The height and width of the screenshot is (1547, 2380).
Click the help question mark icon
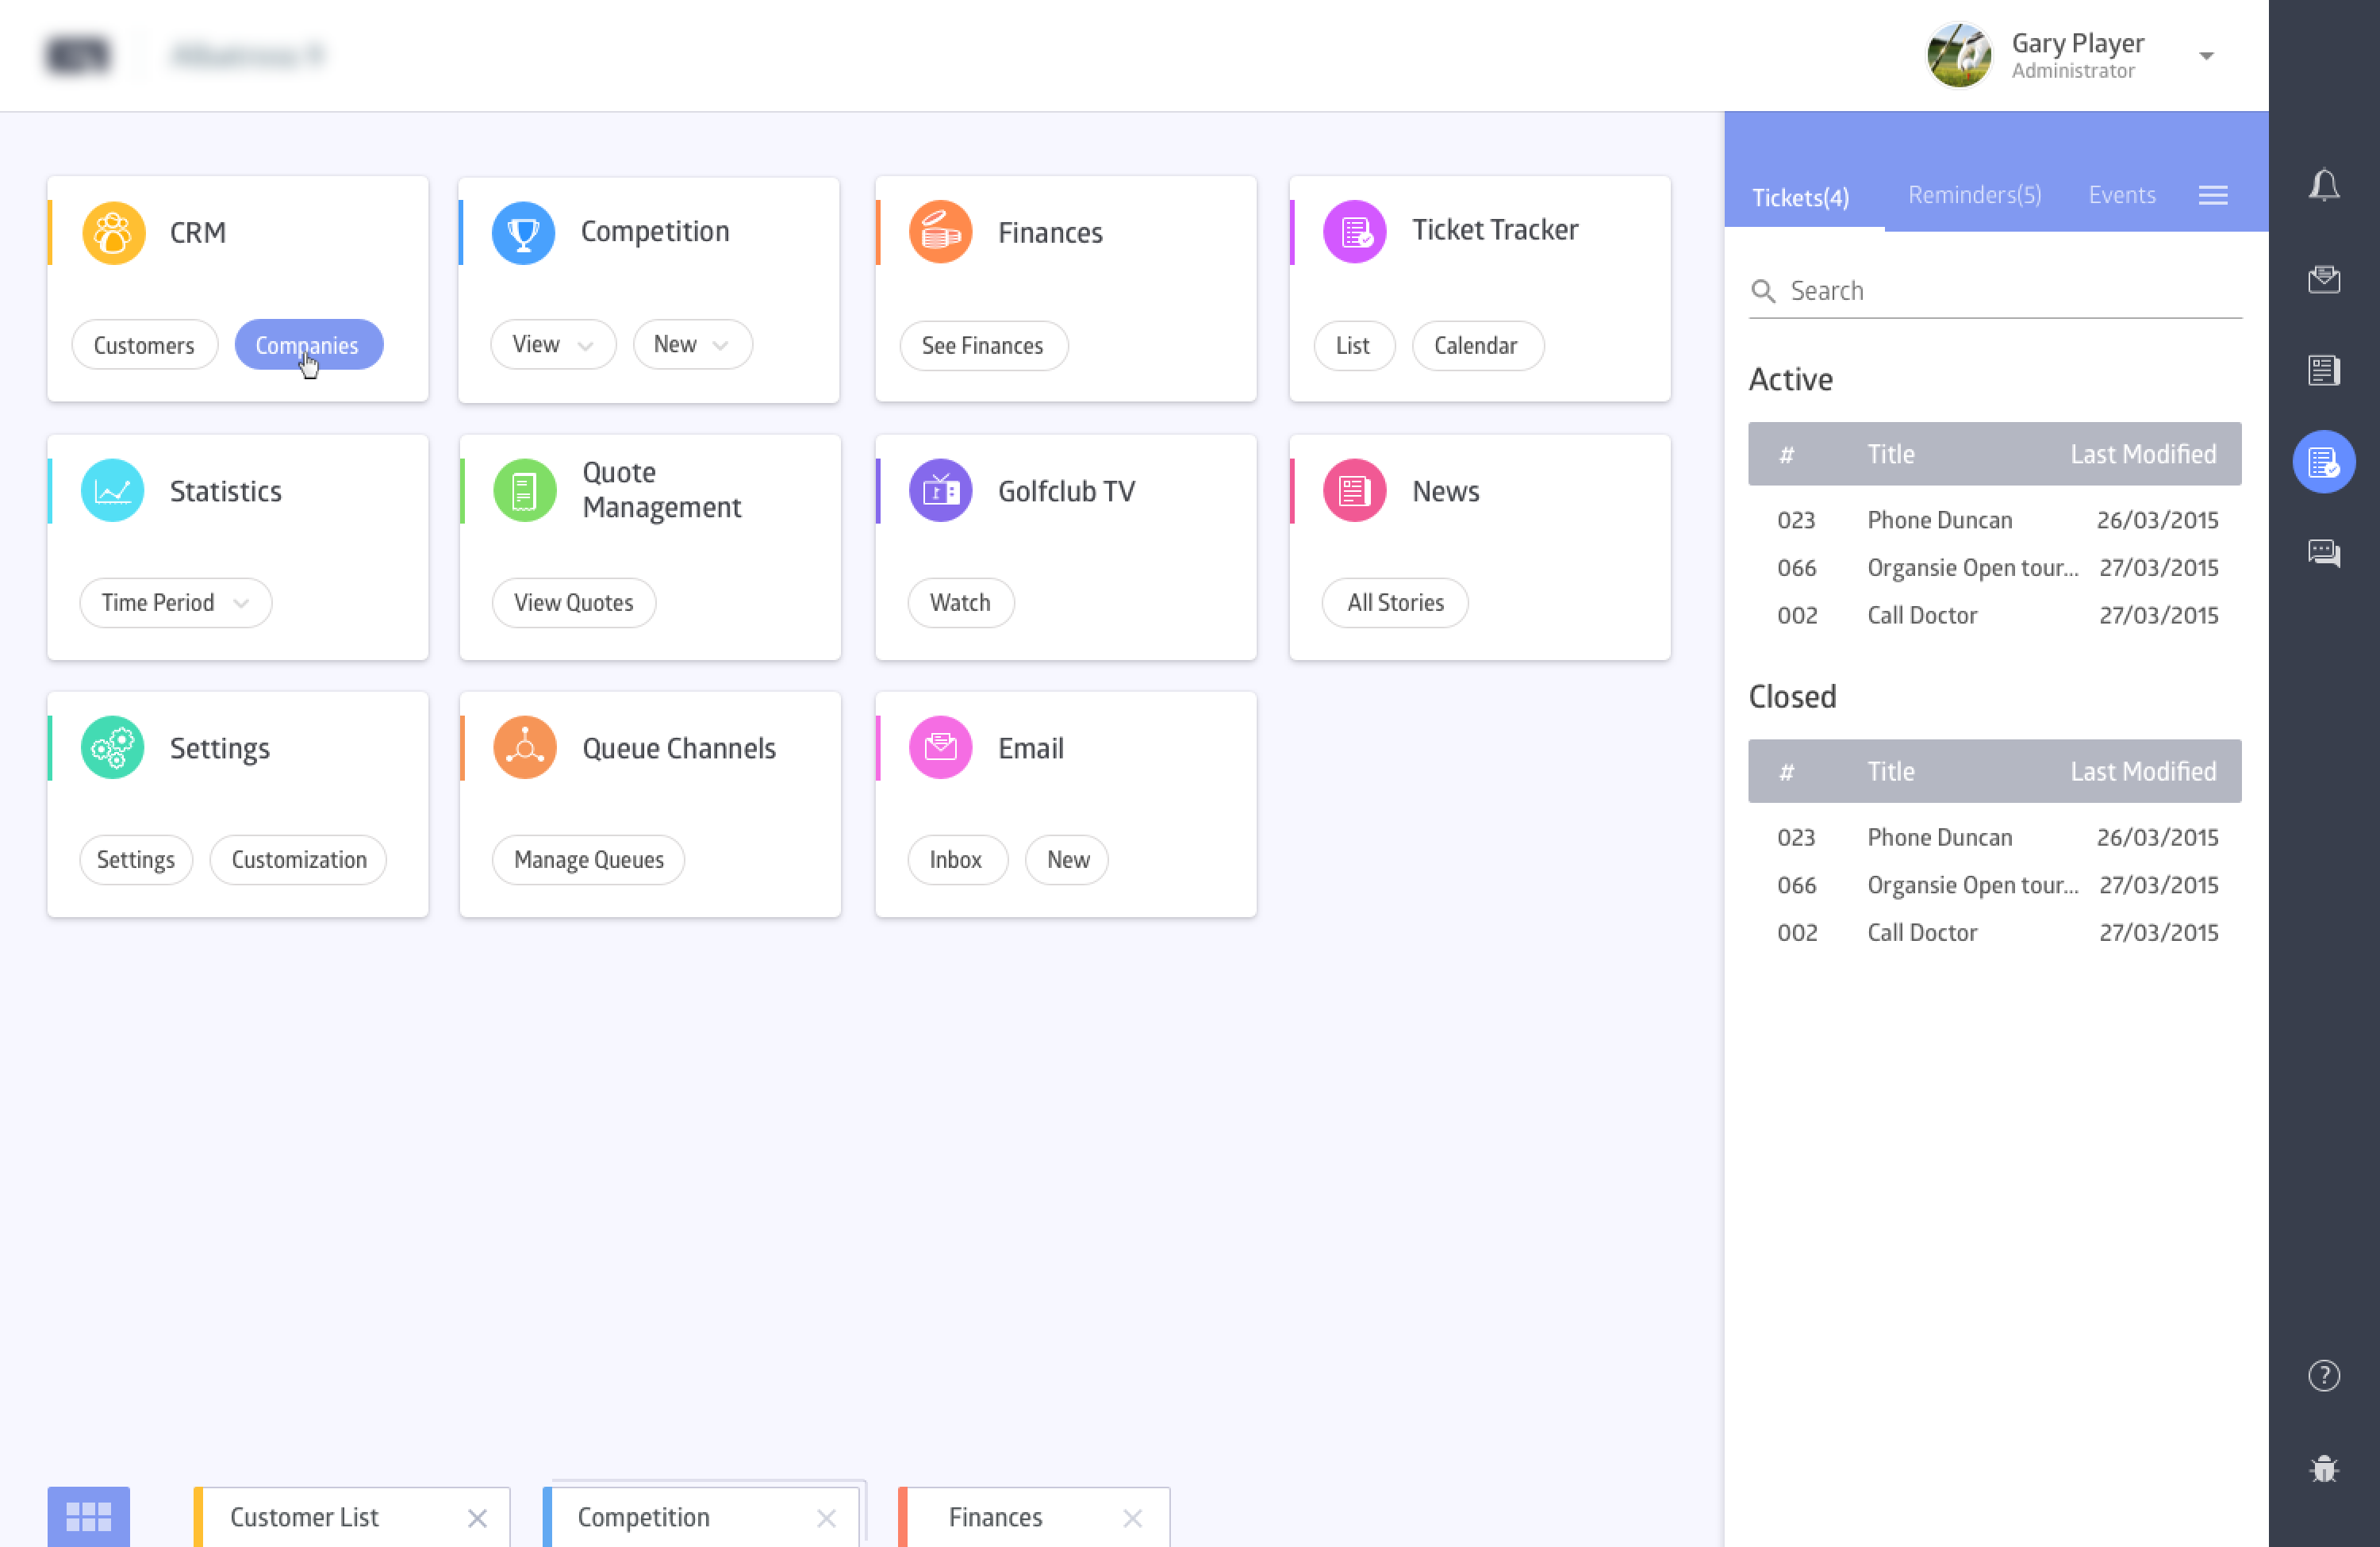pyautogui.click(x=2323, y=1376)
